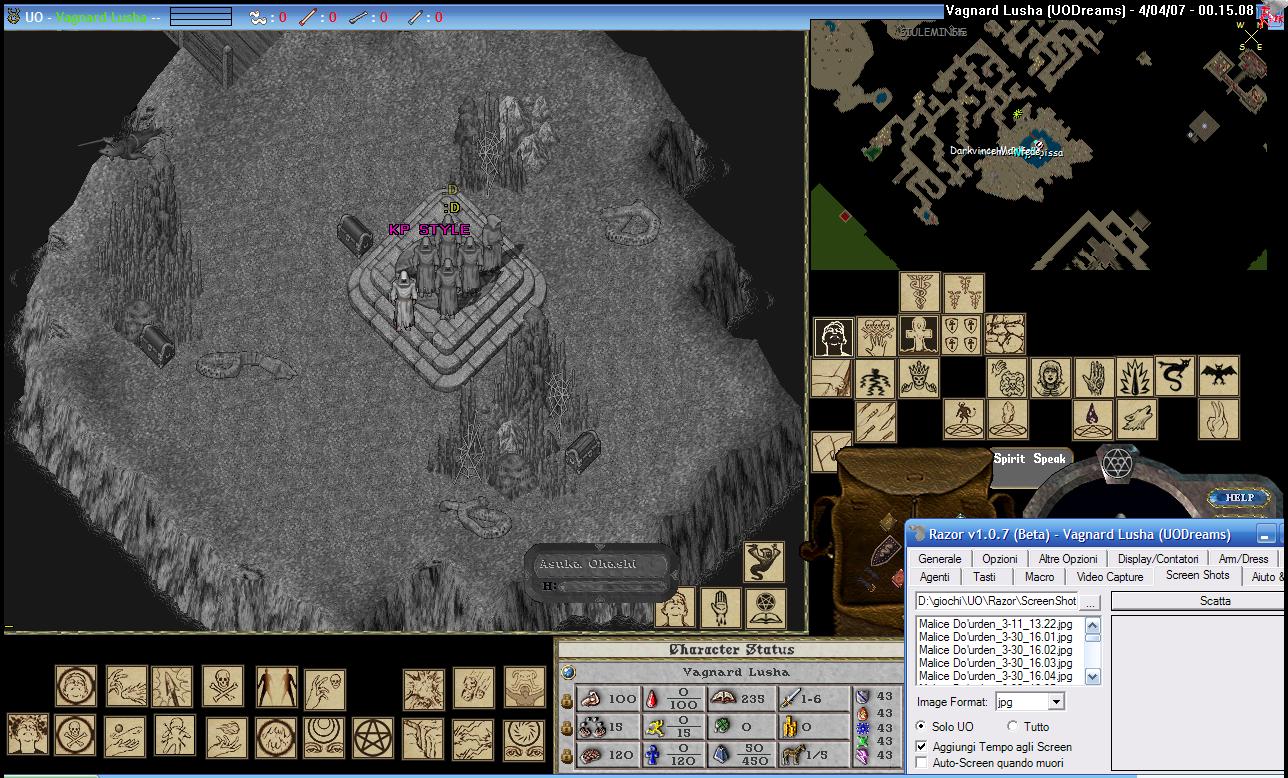Click the Character Status globe expander button
1288x778 pixels.
pyautogui.click(x=568, y=672)
